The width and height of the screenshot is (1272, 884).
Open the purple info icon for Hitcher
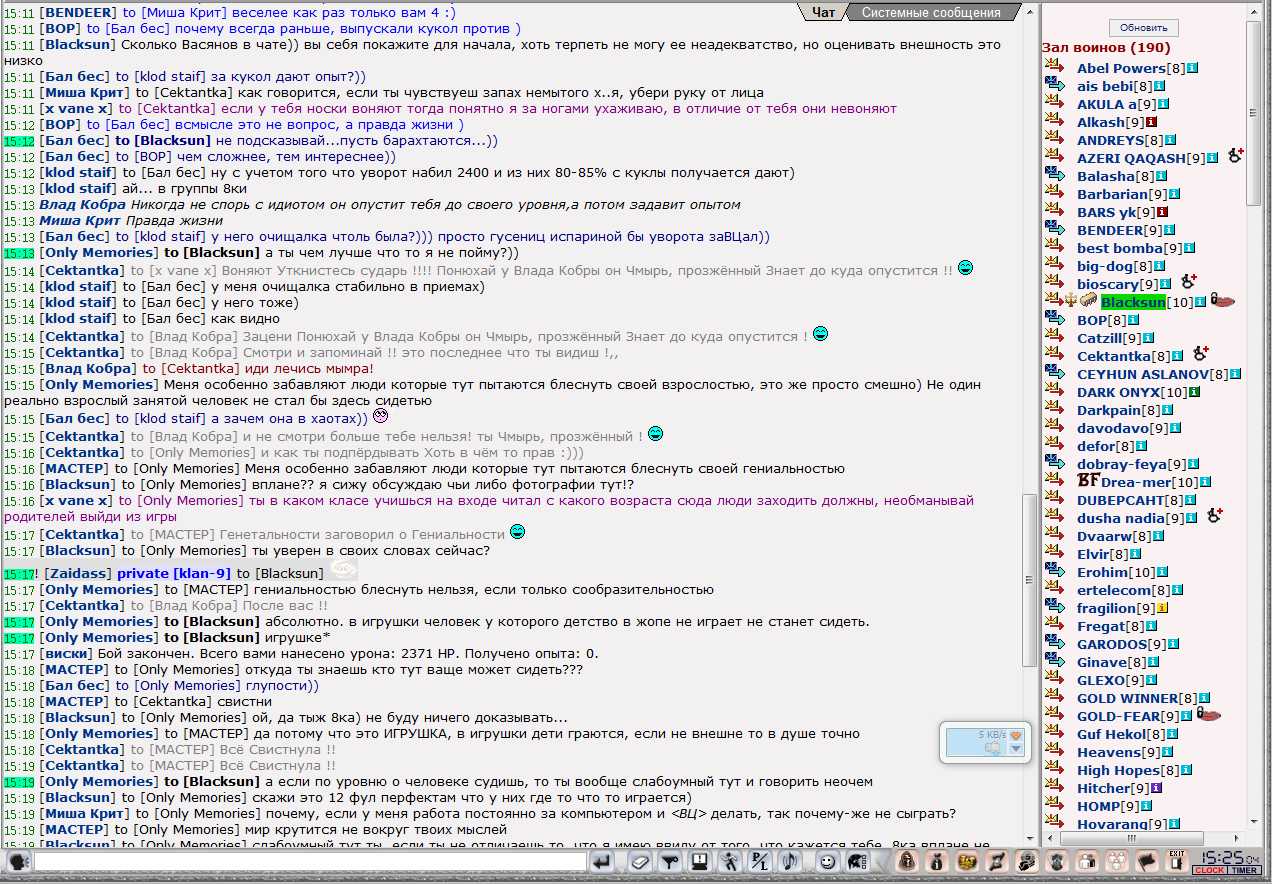tap(1155, 788)
